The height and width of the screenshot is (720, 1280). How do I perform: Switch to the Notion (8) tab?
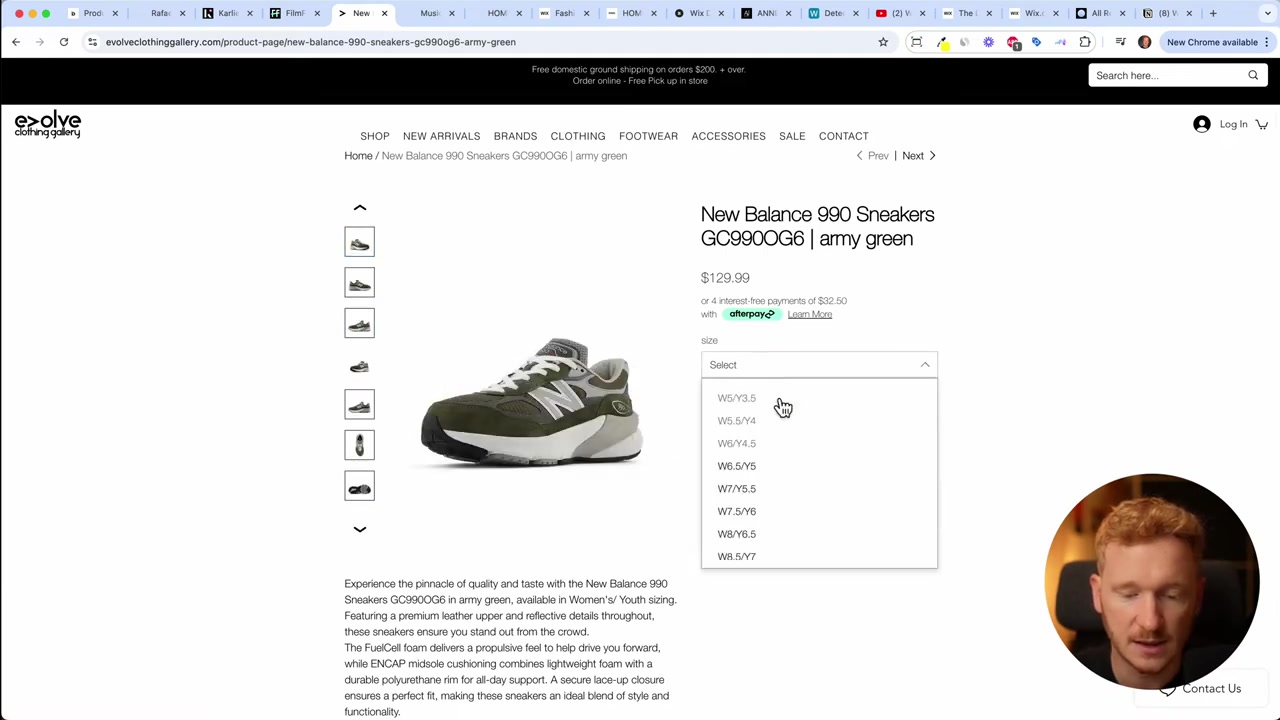(x=1167, y=13)
